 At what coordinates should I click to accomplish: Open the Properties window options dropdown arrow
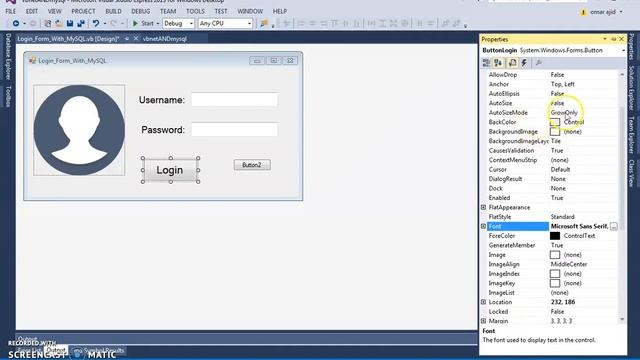coord(604,39)
